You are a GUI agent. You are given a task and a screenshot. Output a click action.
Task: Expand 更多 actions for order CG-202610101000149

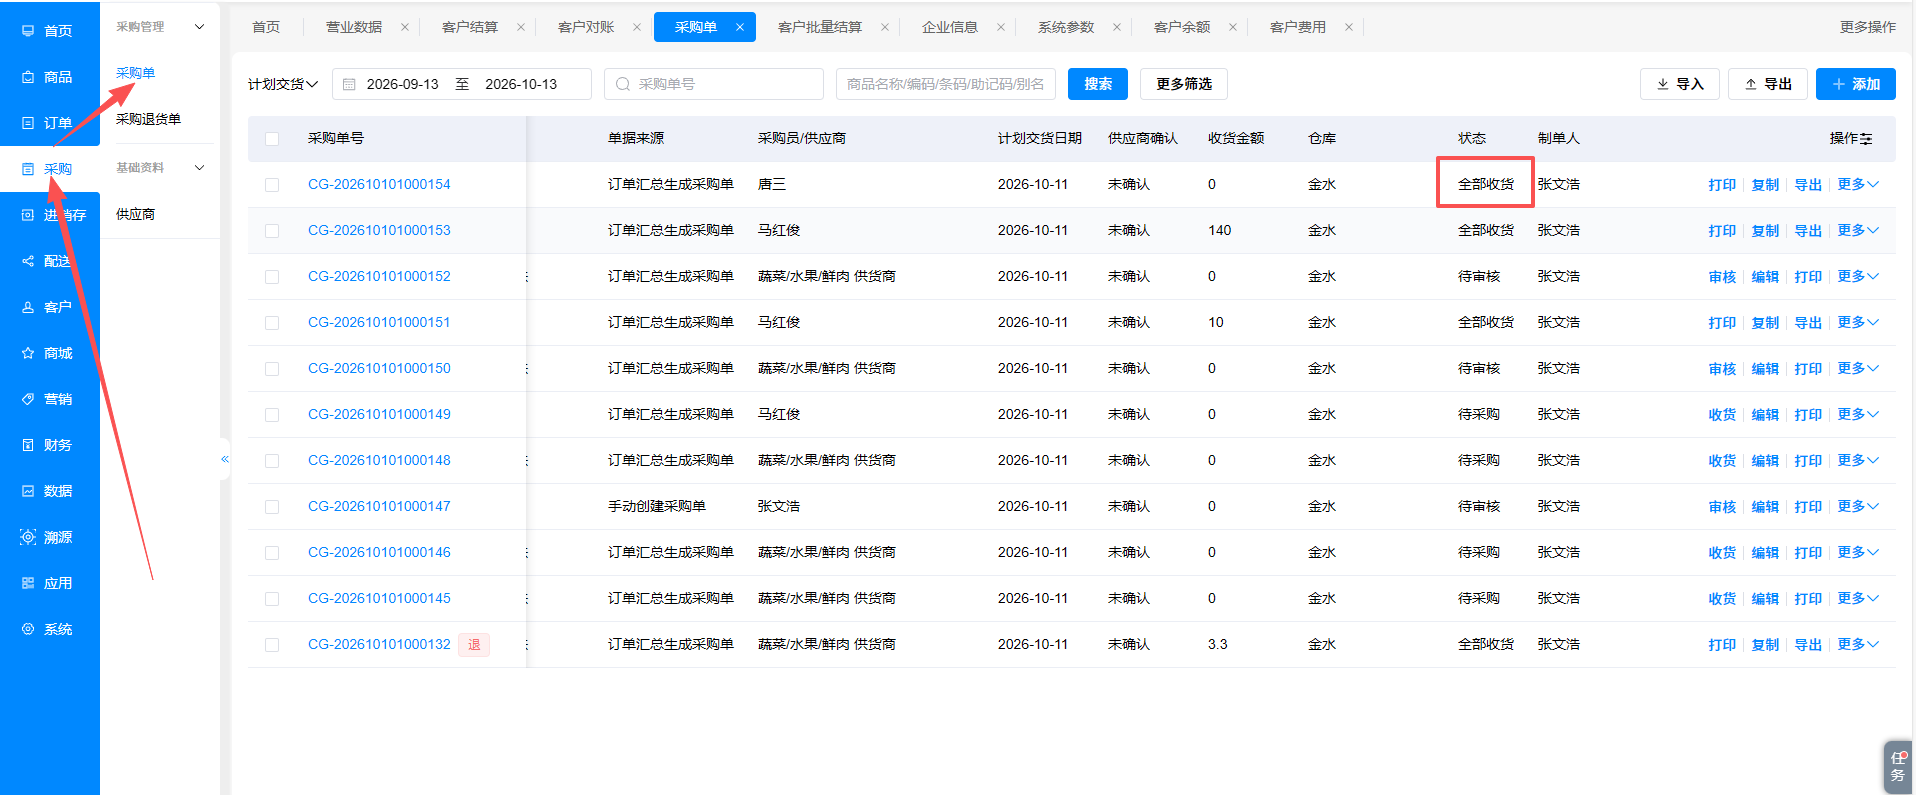point(1858,414)
